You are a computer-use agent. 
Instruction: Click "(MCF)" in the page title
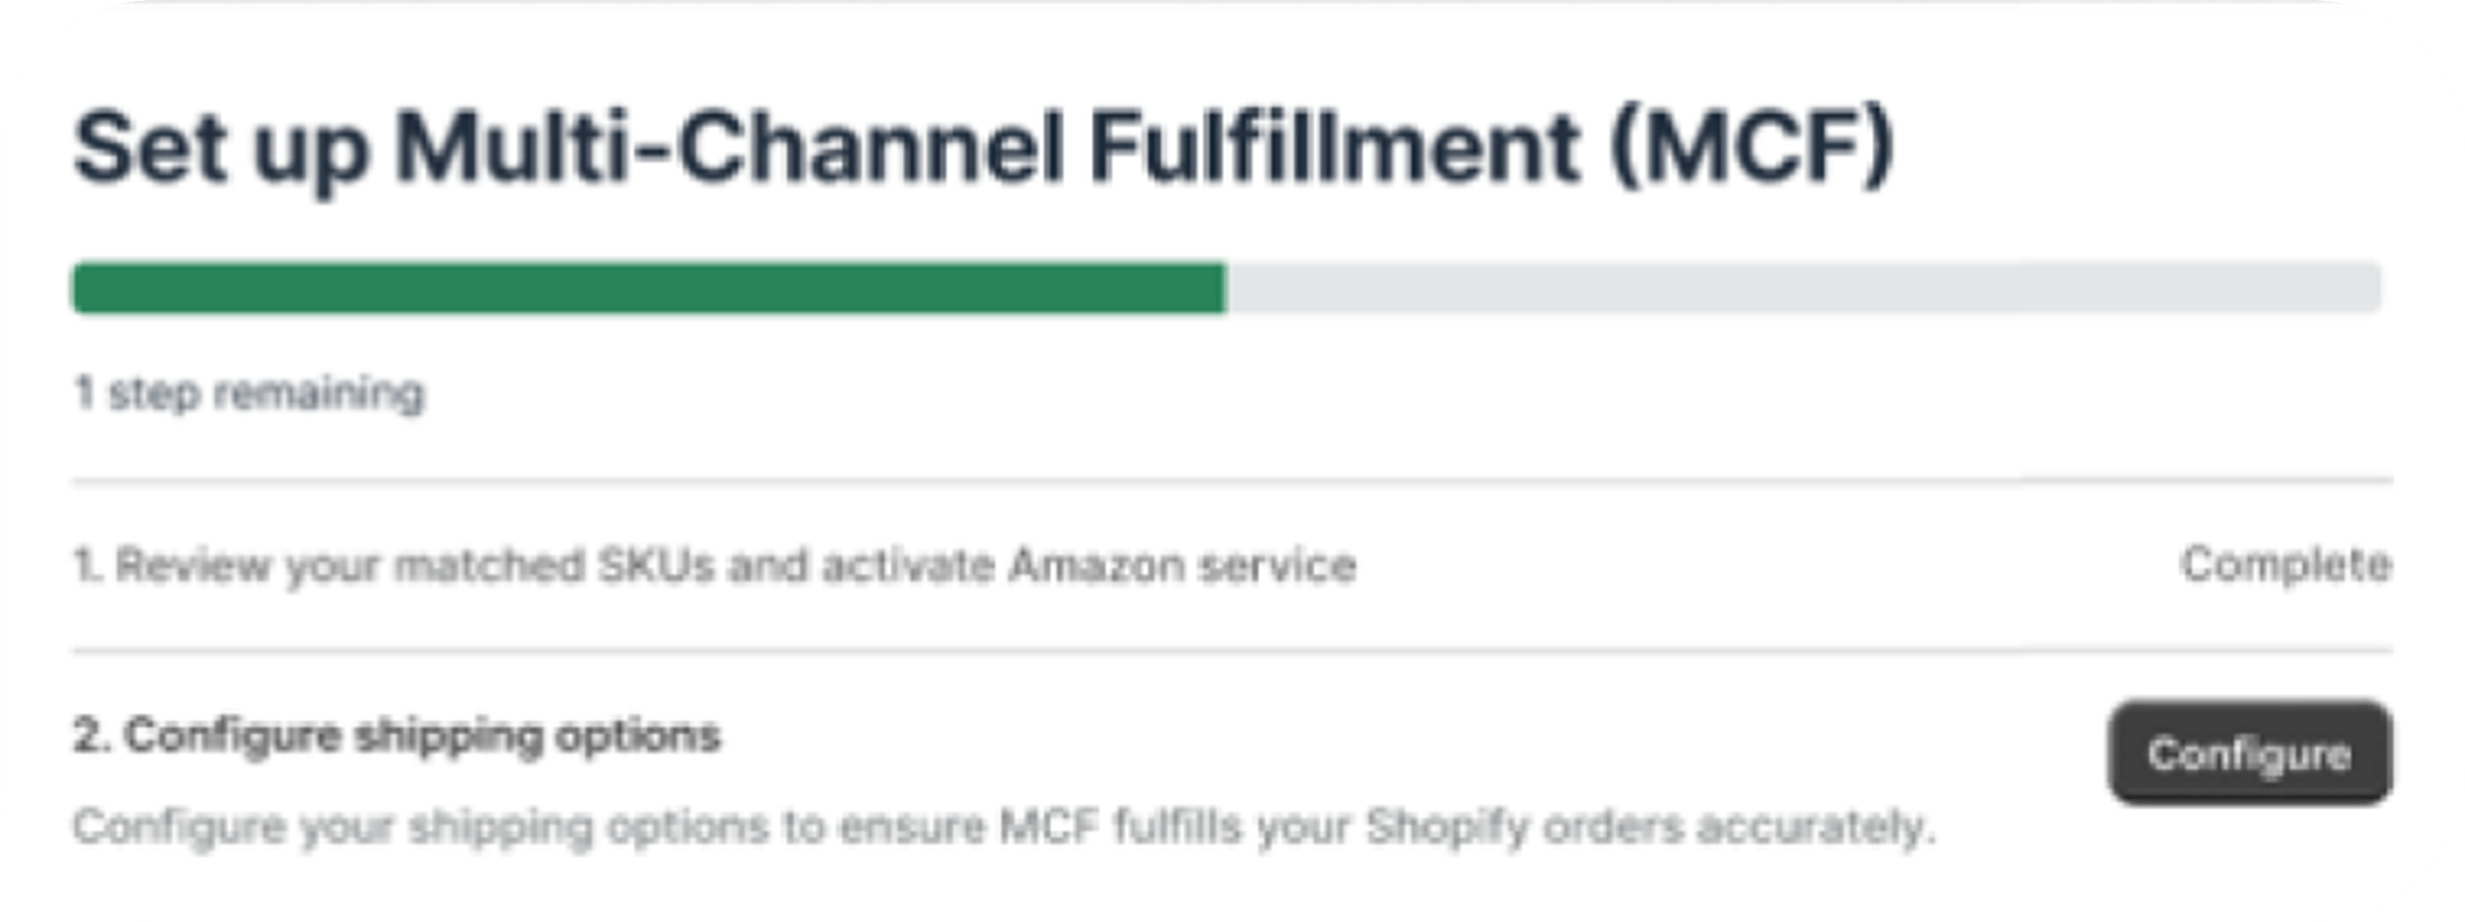[x=1752, y=148]
